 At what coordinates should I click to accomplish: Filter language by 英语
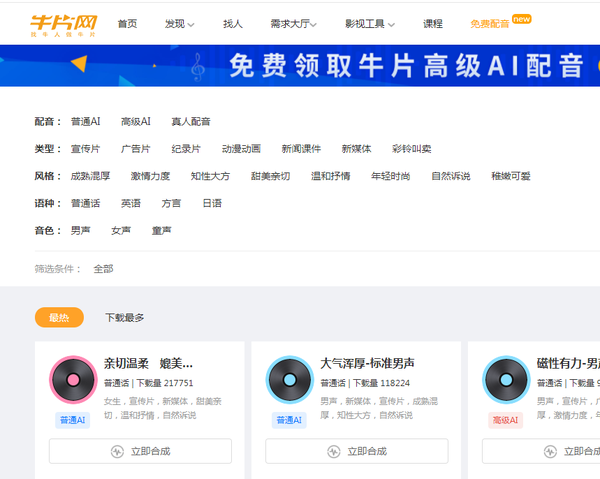pos(130,203)
